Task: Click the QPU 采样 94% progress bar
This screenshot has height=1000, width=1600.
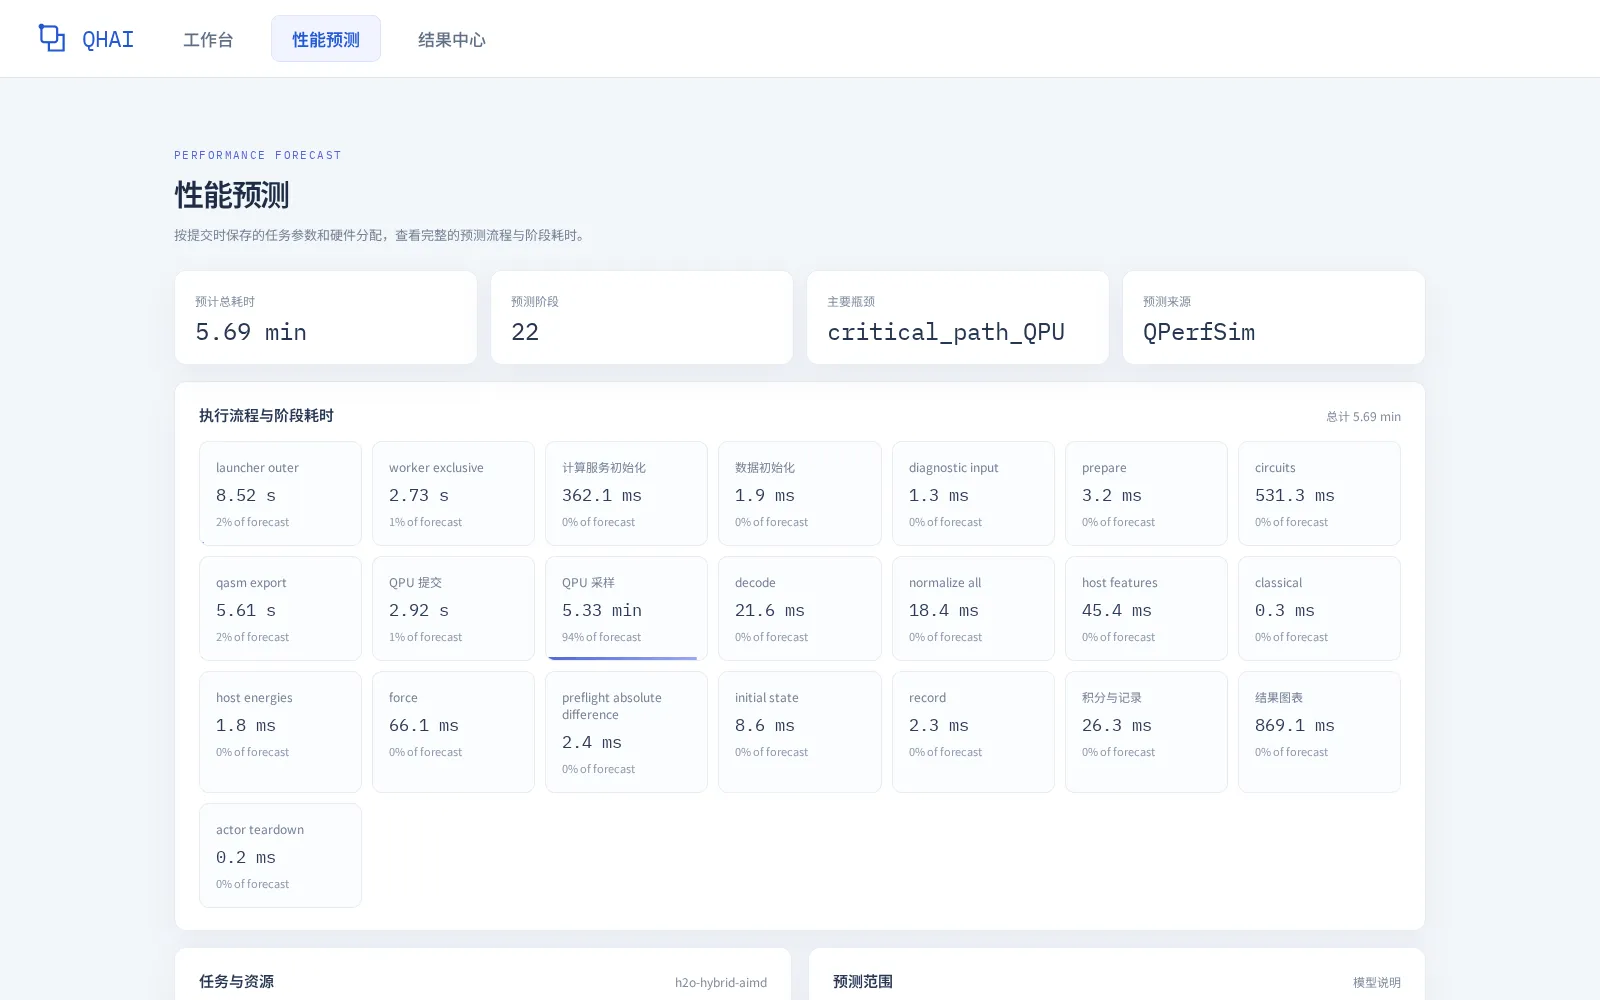Action: (622, 658)
